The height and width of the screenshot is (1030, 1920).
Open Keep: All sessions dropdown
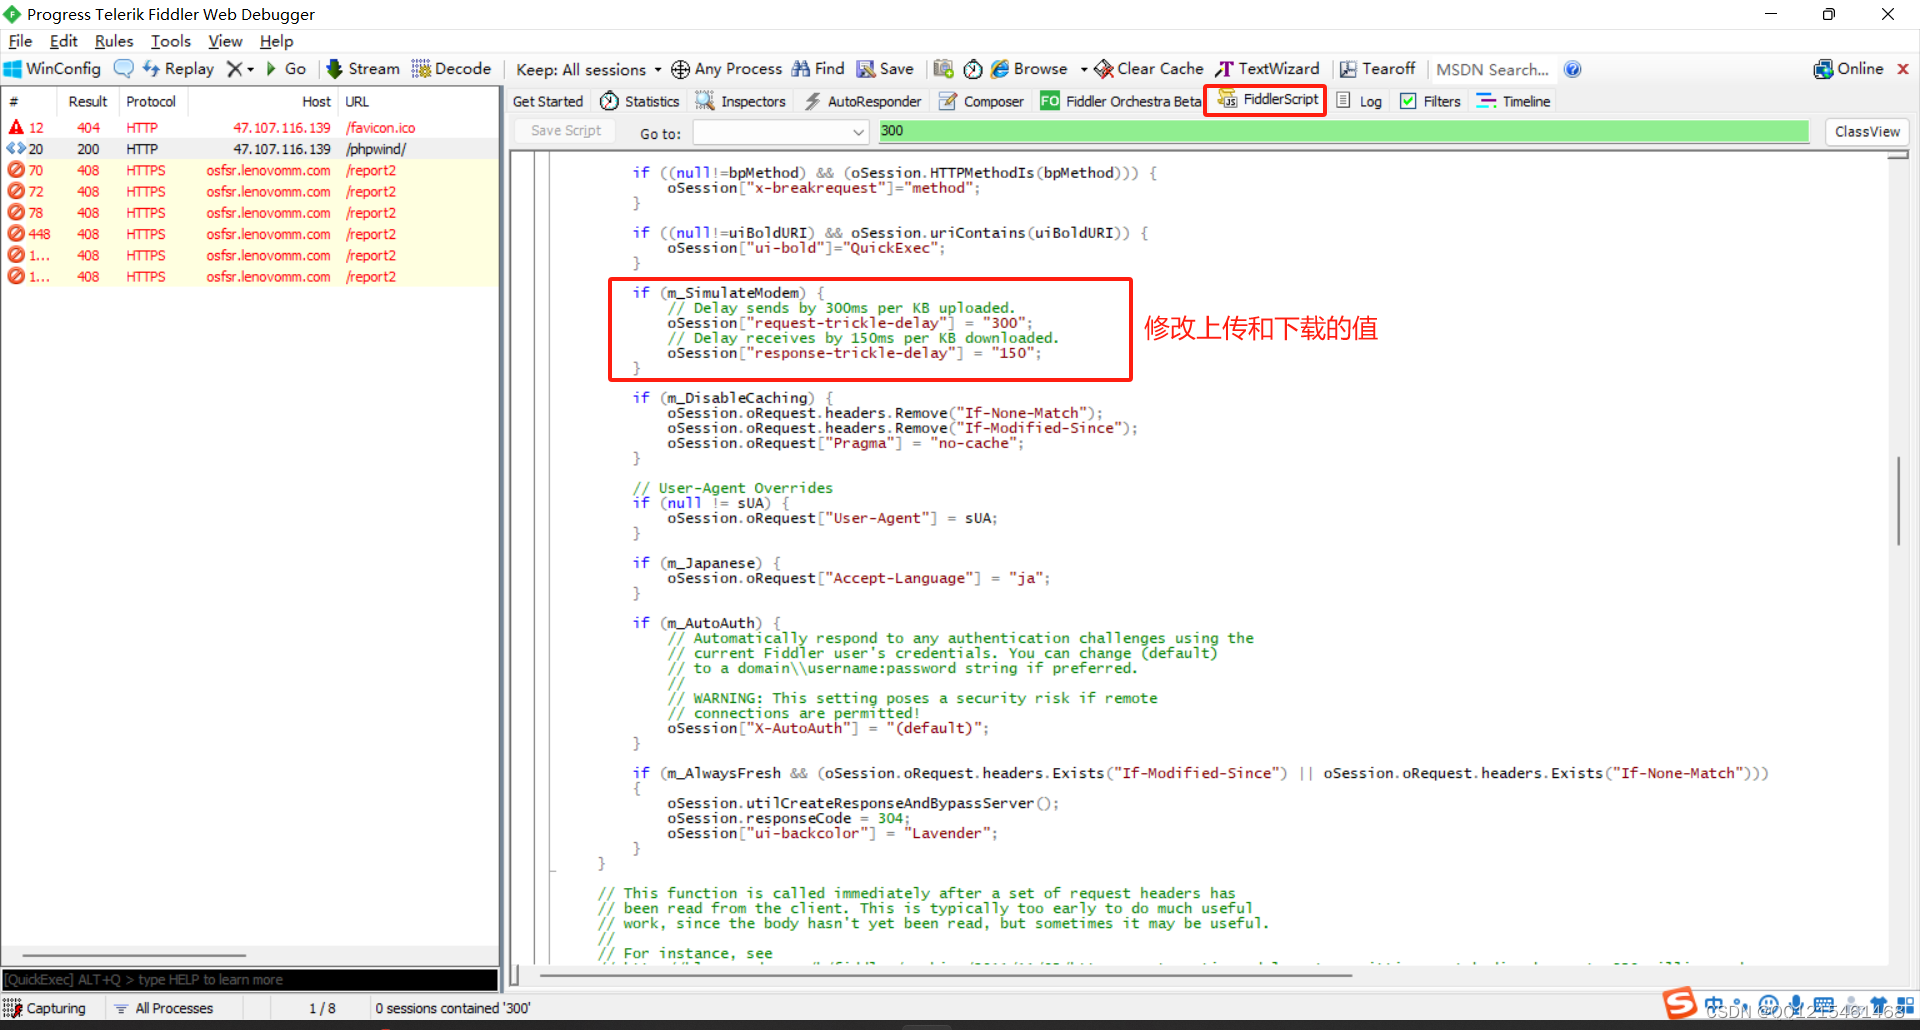click(x=589, y=70)
